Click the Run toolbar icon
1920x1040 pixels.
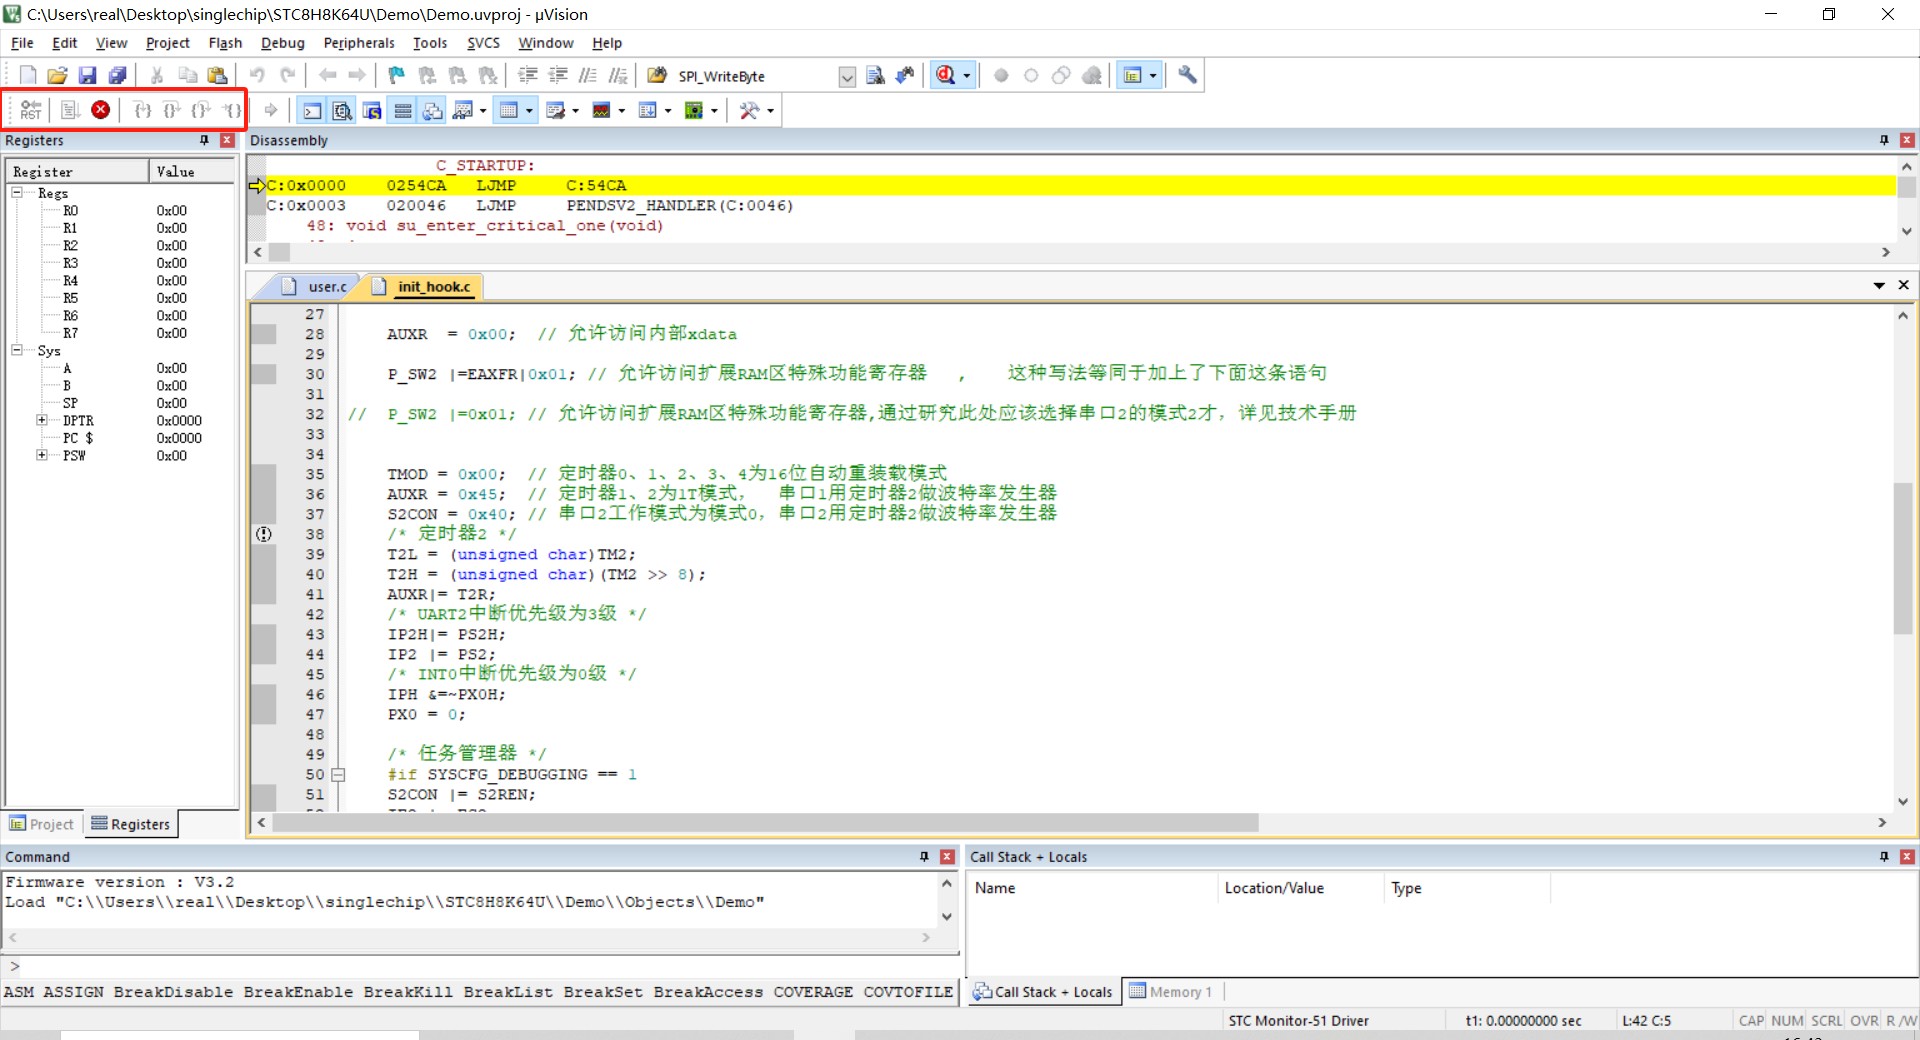click(x=70, y=110)
